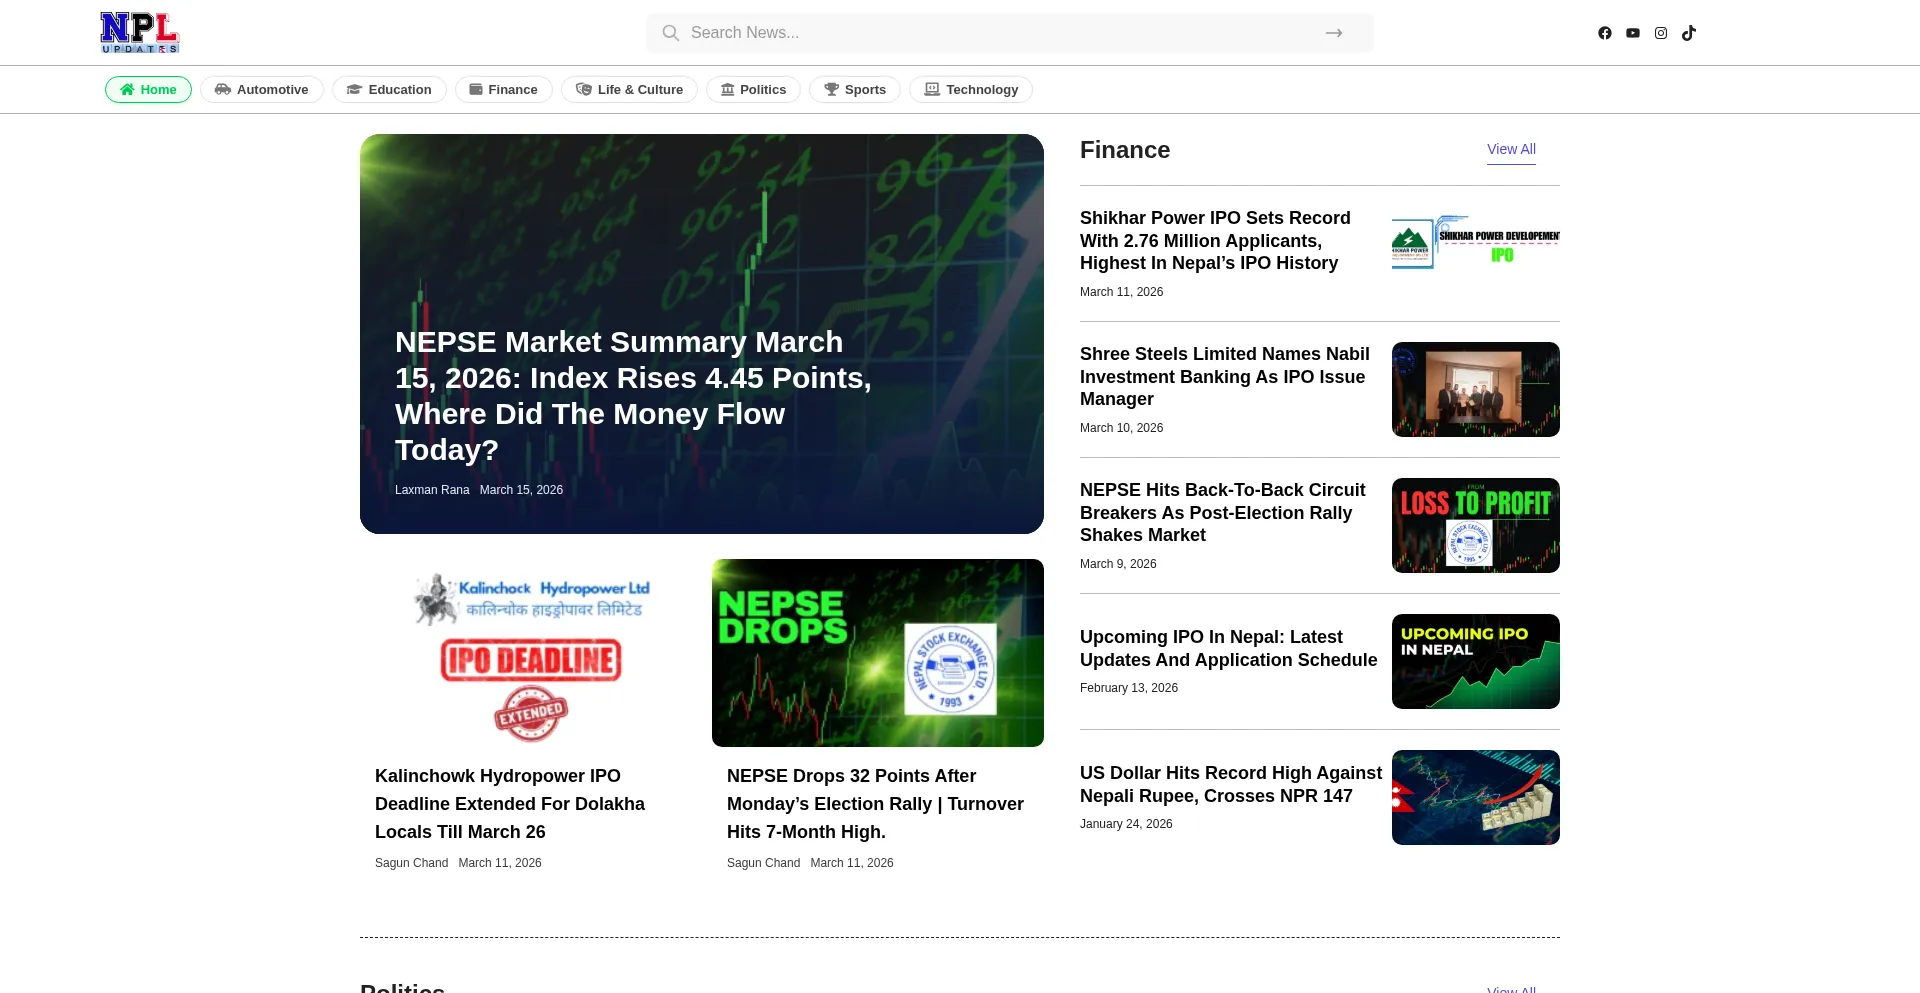Click Sagun Chand under the Kalinchowk article

click(x=411, y=863)
